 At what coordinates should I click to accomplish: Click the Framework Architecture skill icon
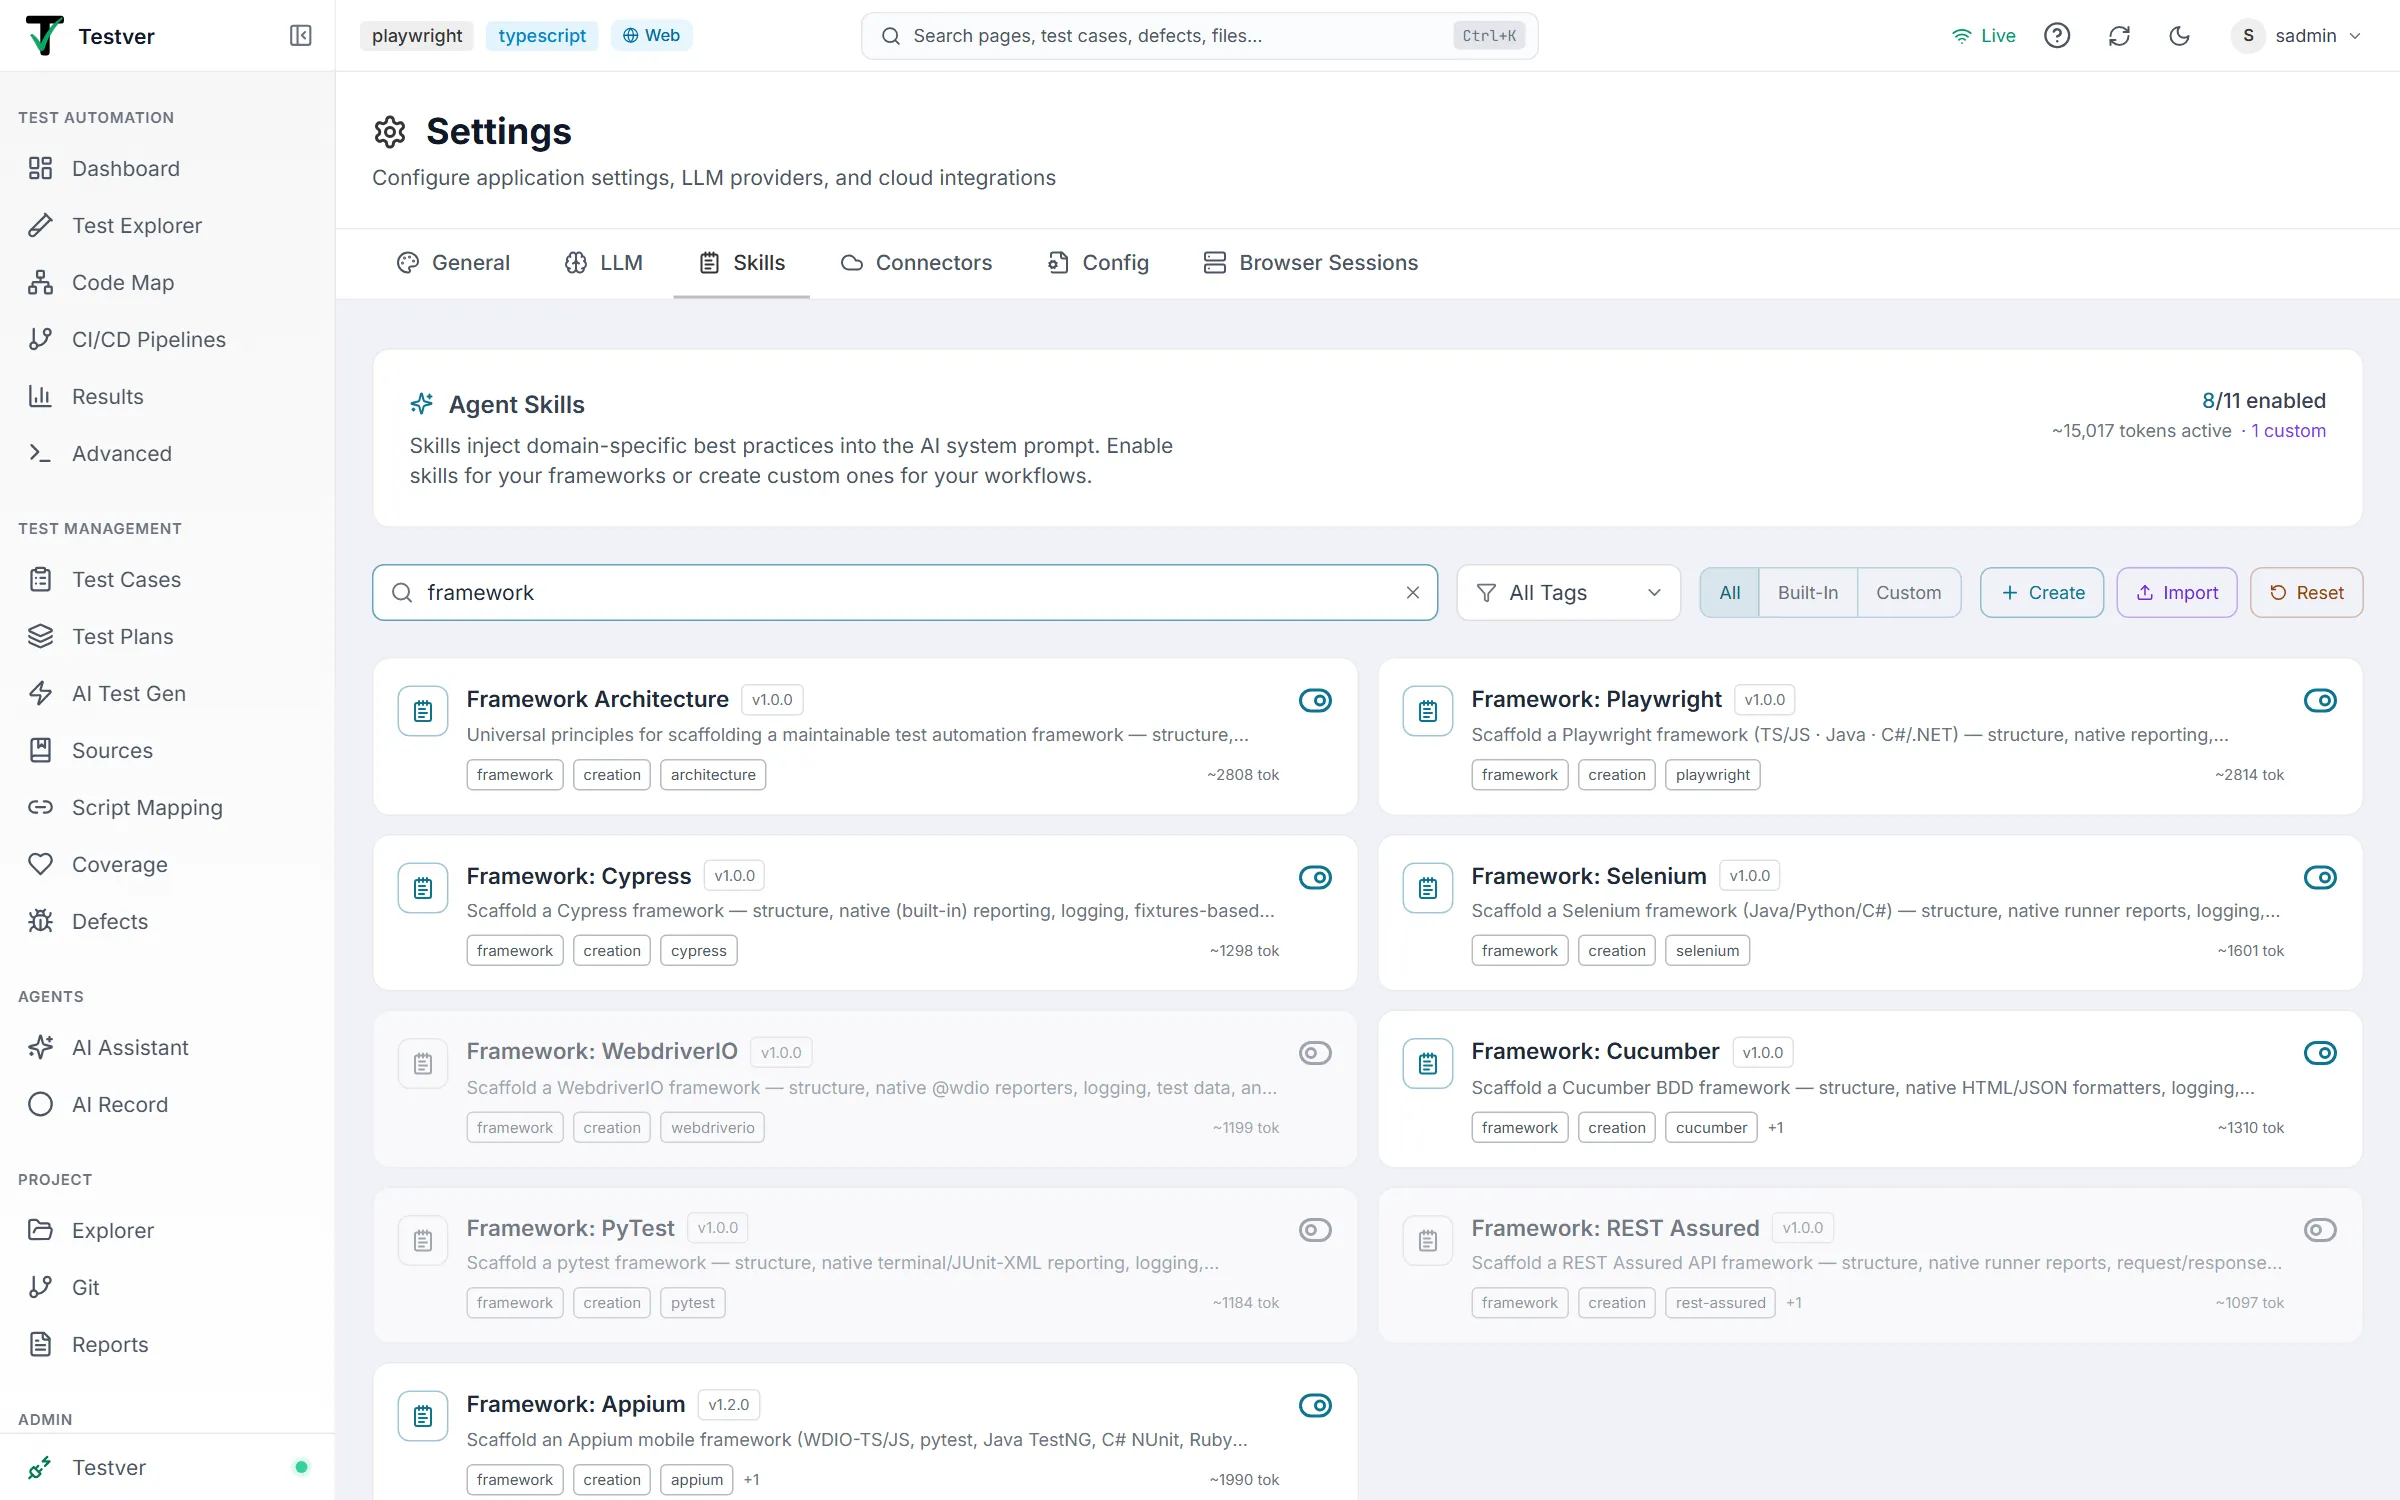click(x=423, y=711)
